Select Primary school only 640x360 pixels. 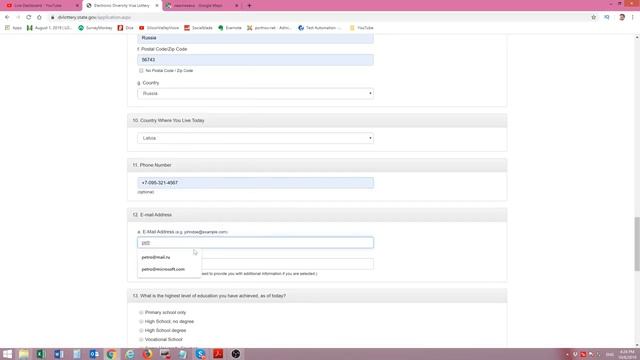click(141, 313)
